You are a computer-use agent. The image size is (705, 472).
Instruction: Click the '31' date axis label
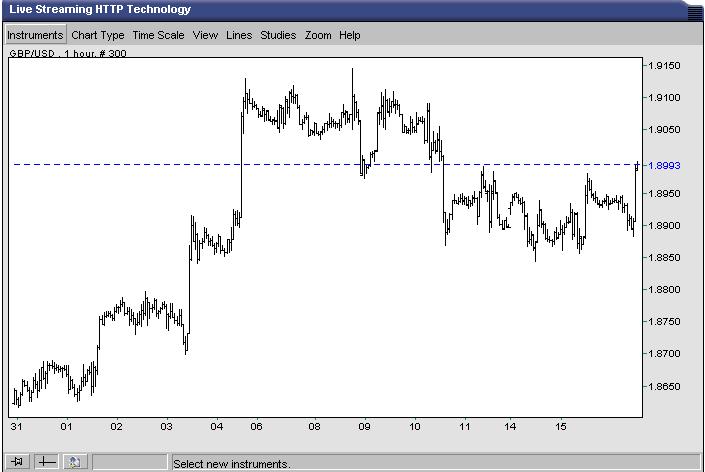tap(16, 426)
